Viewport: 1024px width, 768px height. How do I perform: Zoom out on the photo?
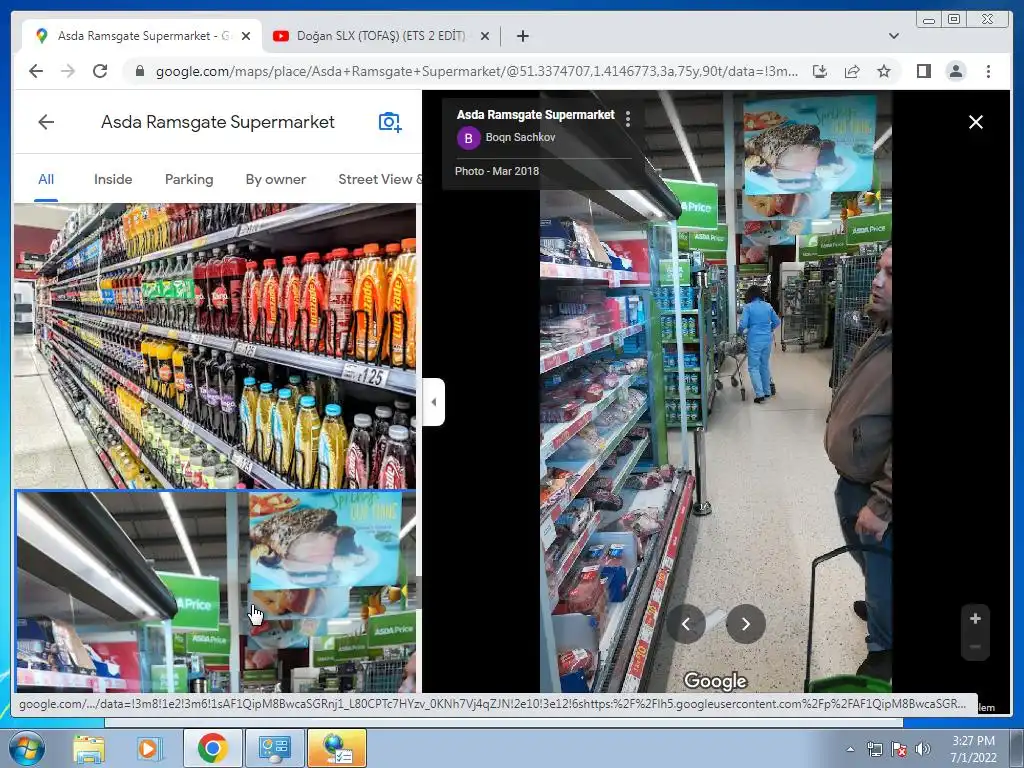975,647
